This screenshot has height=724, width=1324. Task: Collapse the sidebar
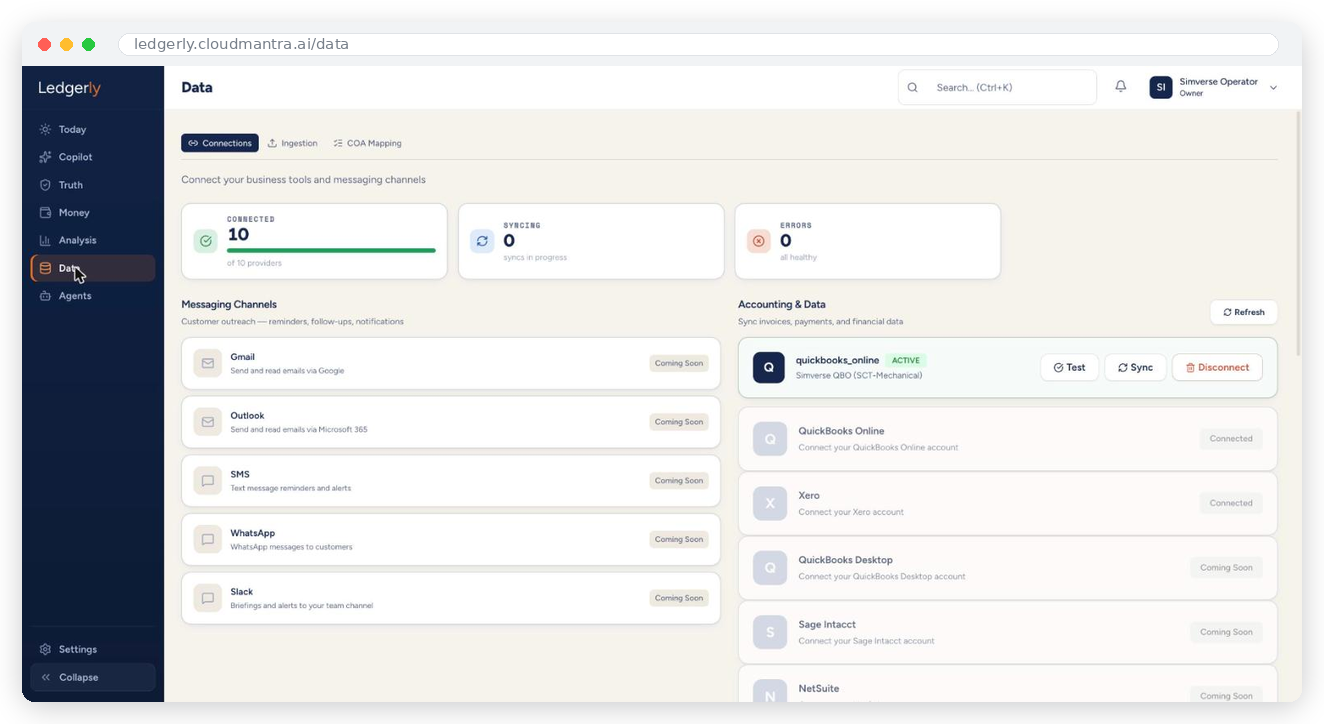[x=93, y=677]
